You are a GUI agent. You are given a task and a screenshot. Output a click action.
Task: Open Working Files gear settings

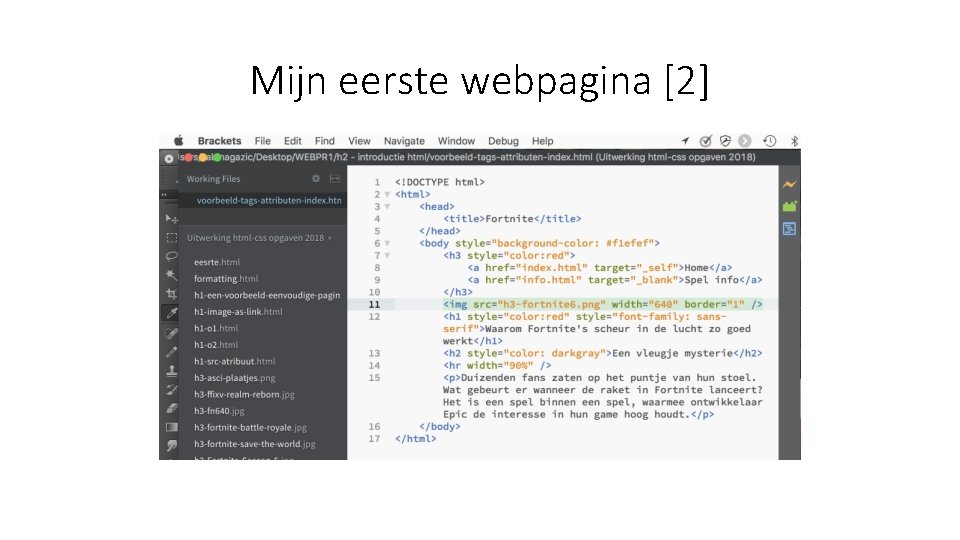pyautogui.click(x=316, y=179)
